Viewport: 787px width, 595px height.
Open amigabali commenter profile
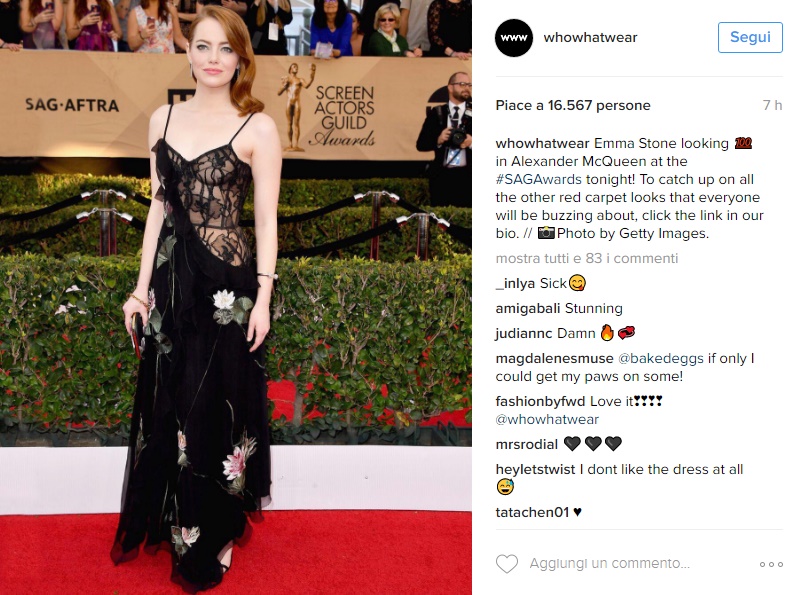coord(528,308)
